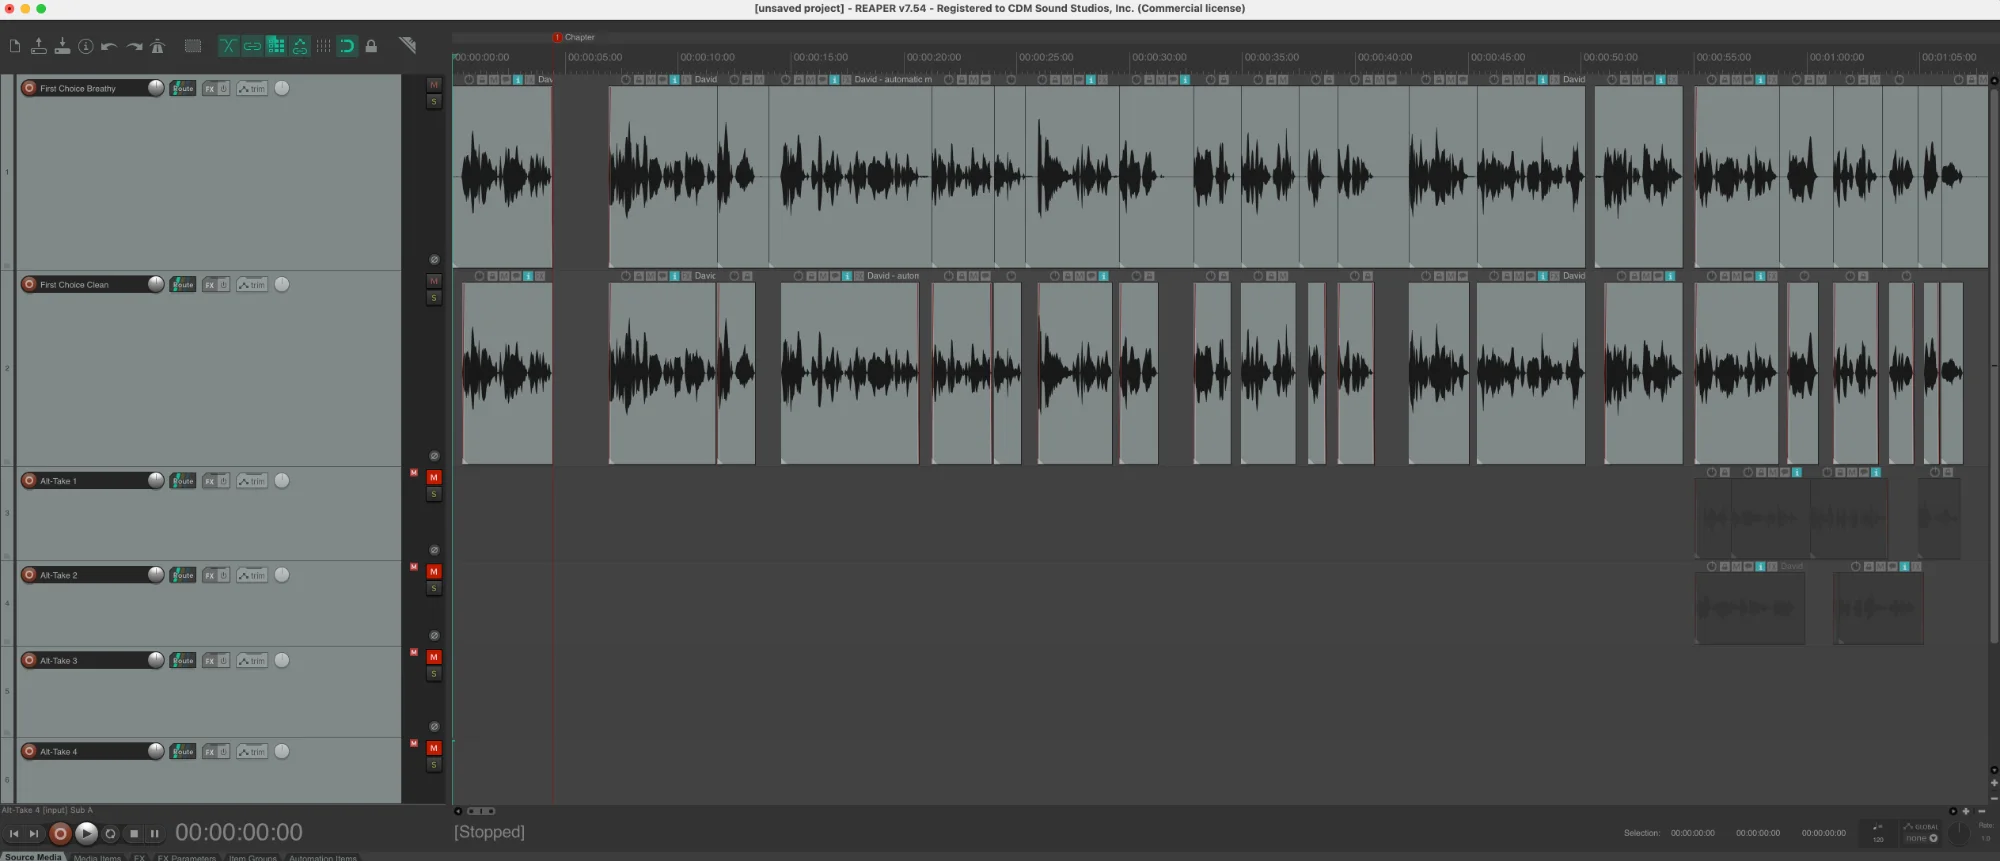Screen dimensions: 2000x861
Task: Toggle envelope points move with items icon
Action: pos(300,46)
